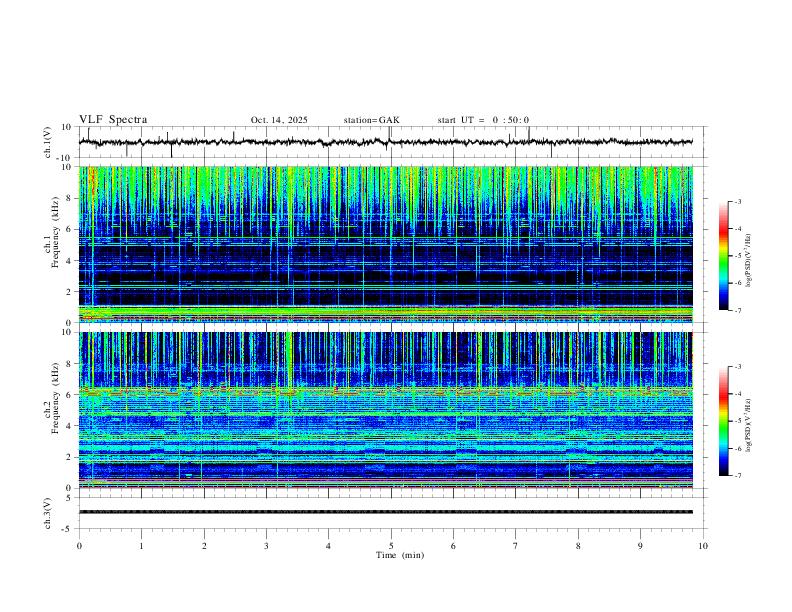
Task: Click the "VLF Spectra" plot title
Action: pyautogui.click(x=113, y=120)
